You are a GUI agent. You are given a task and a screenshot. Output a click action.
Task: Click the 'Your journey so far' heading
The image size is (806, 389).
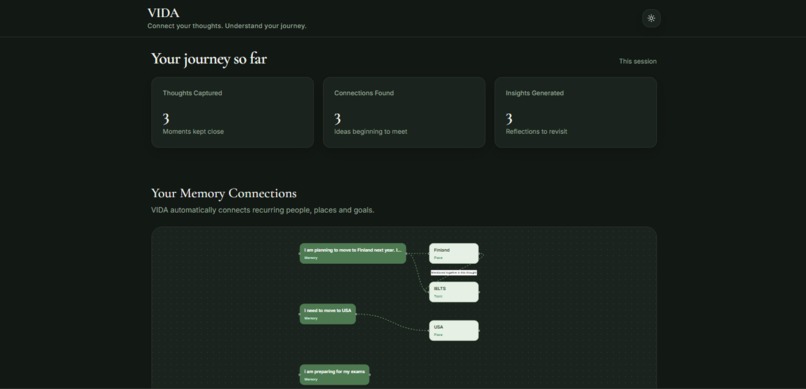tap(209, 59)
